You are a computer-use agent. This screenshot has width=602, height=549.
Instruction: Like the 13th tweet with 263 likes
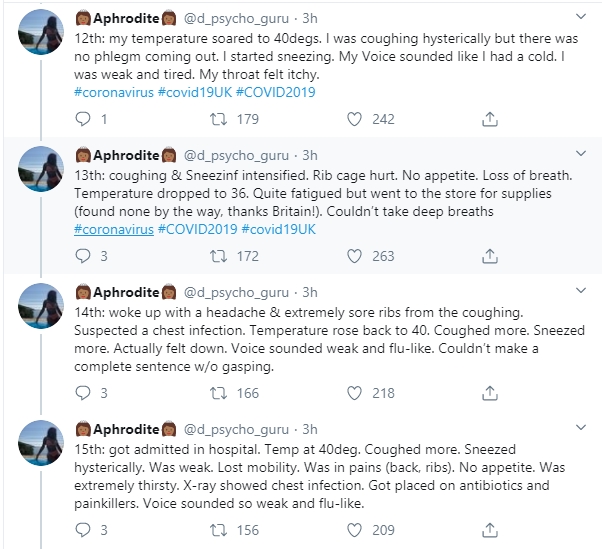click(x=354, y=256)
